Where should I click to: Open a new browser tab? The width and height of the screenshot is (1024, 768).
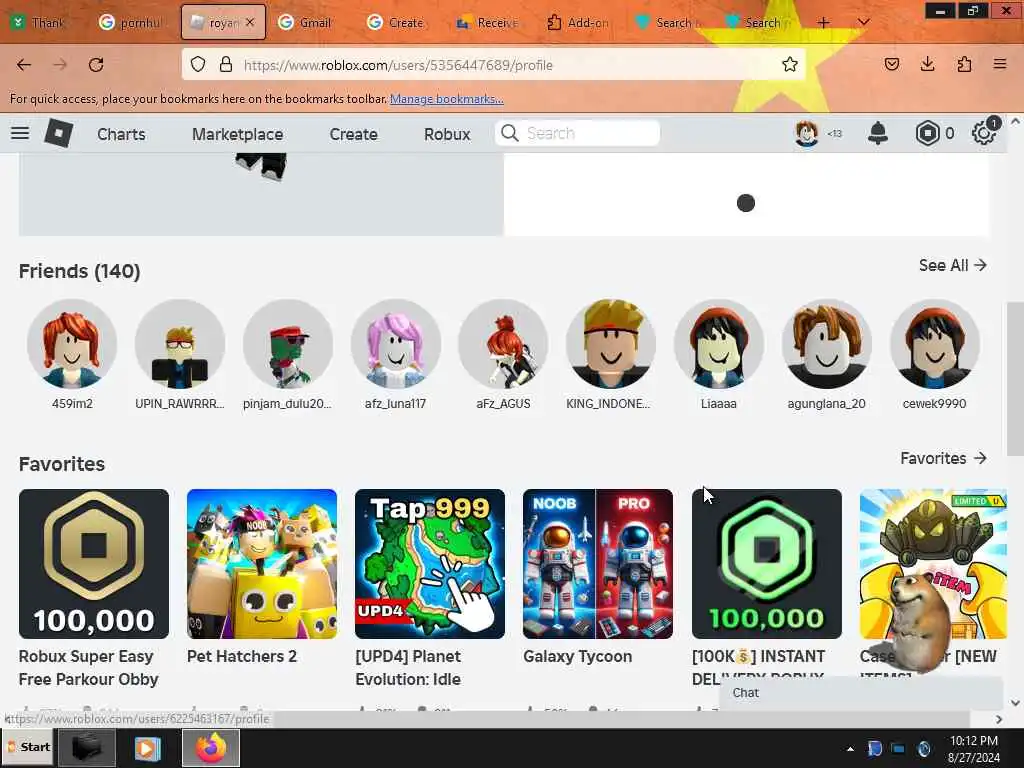pyautogui.click(x=824, y=23)
